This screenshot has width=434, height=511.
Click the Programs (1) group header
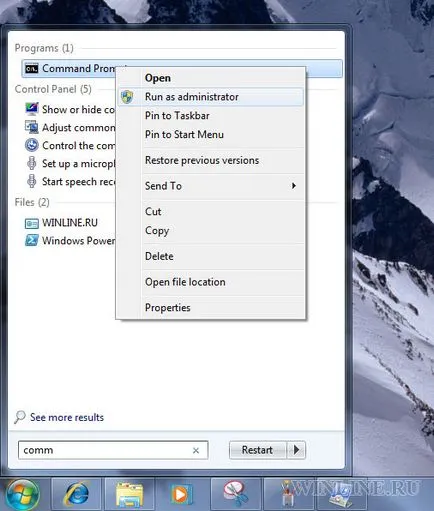(x=44, y=48)
